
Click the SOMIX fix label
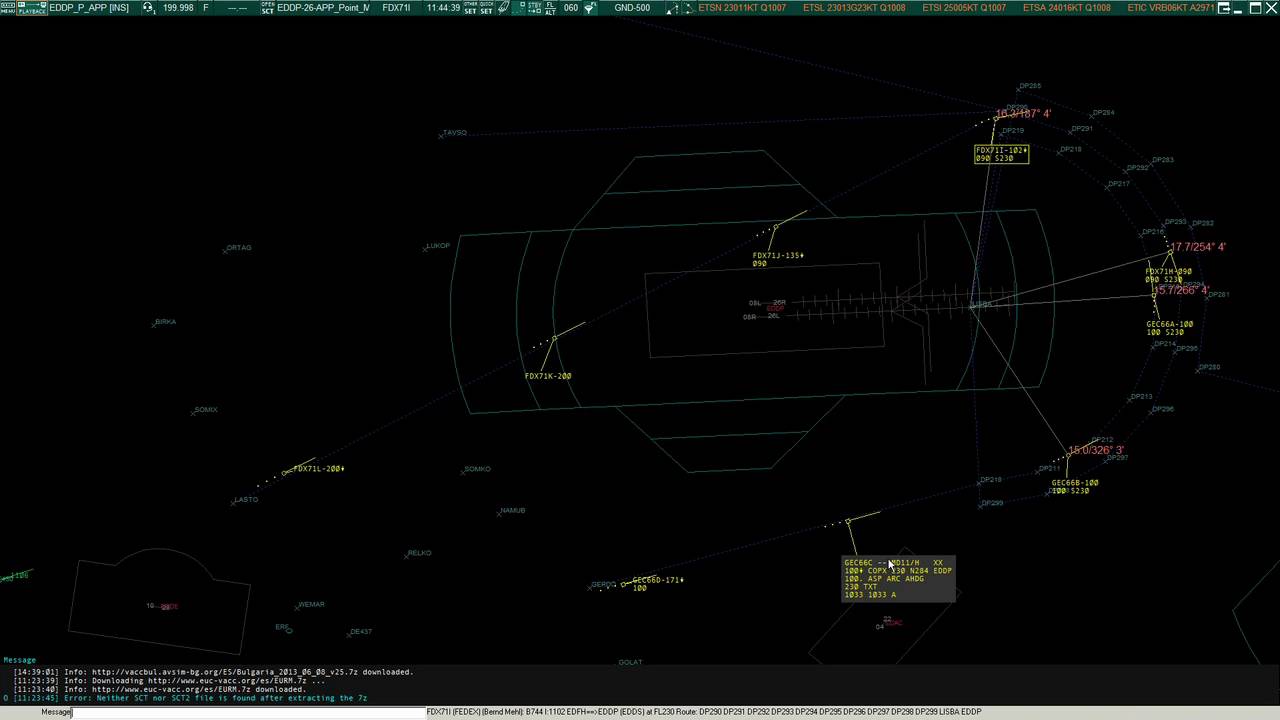206,409
